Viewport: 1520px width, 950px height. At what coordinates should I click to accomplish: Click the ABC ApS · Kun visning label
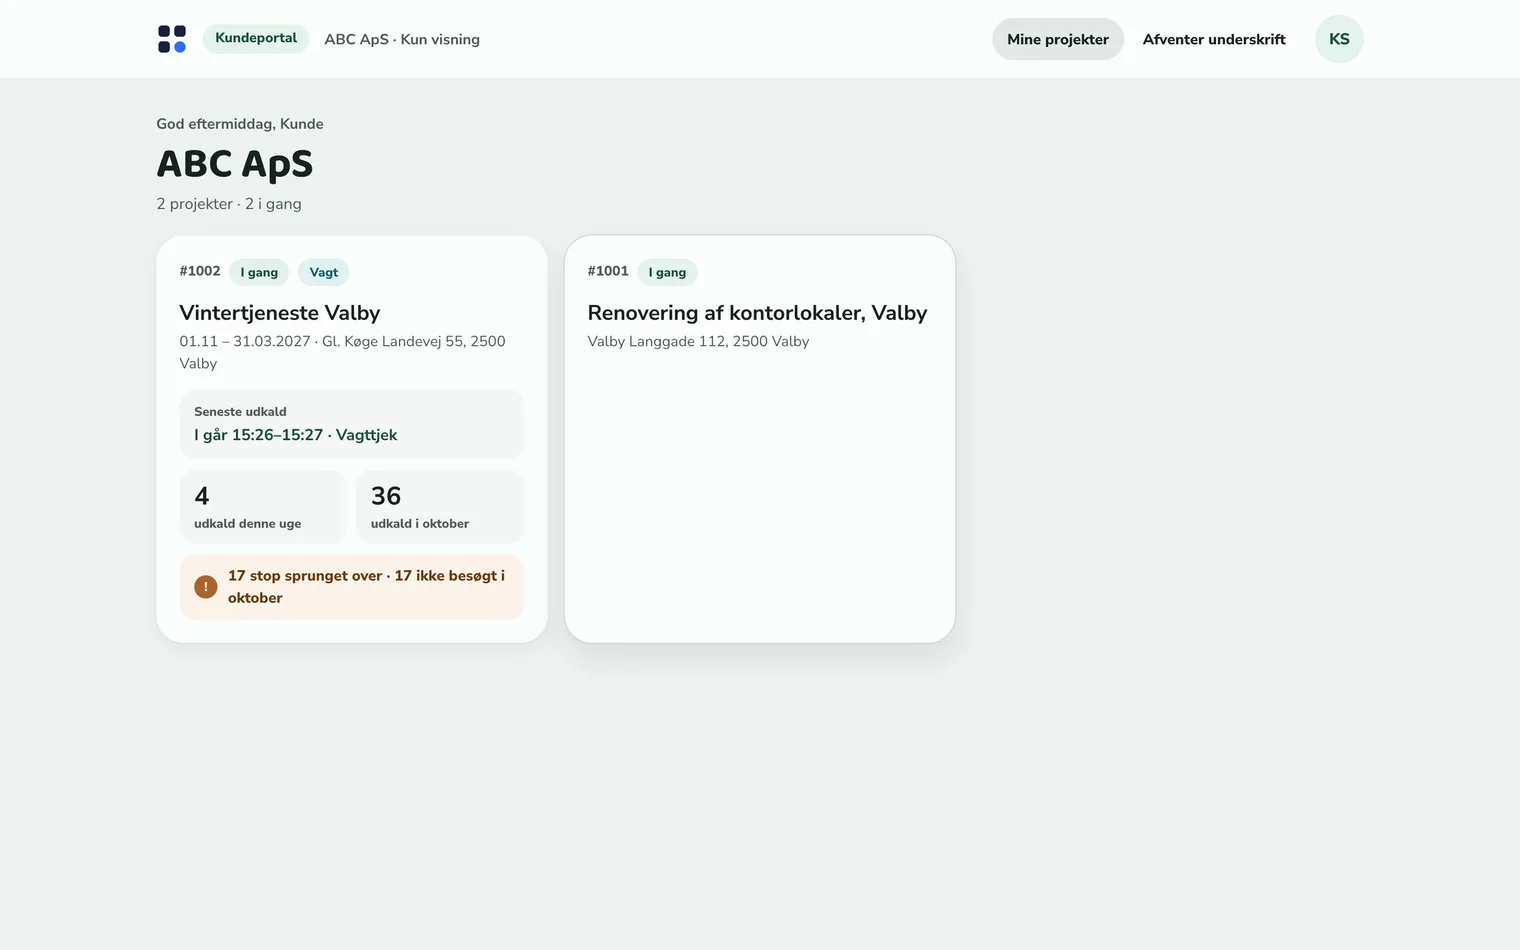click(402, 39)
